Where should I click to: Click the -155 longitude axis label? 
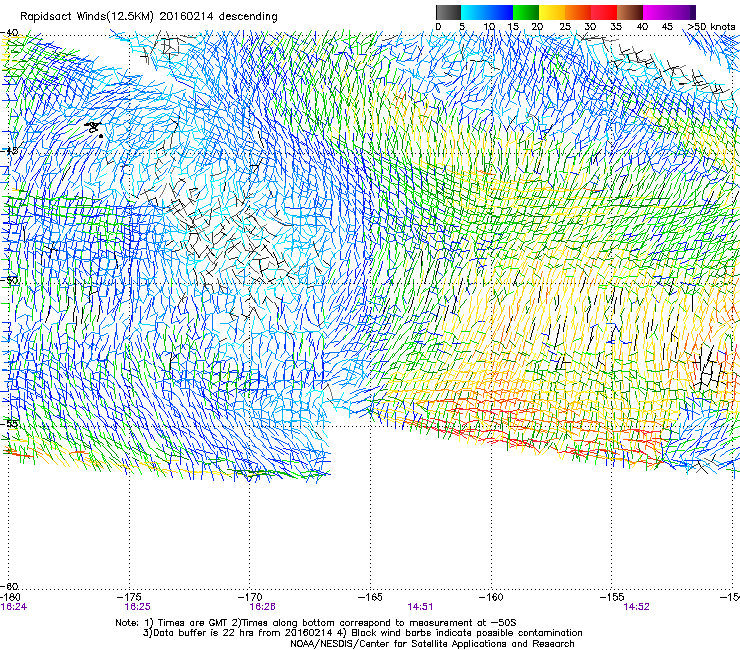click(x=612, y=598)
